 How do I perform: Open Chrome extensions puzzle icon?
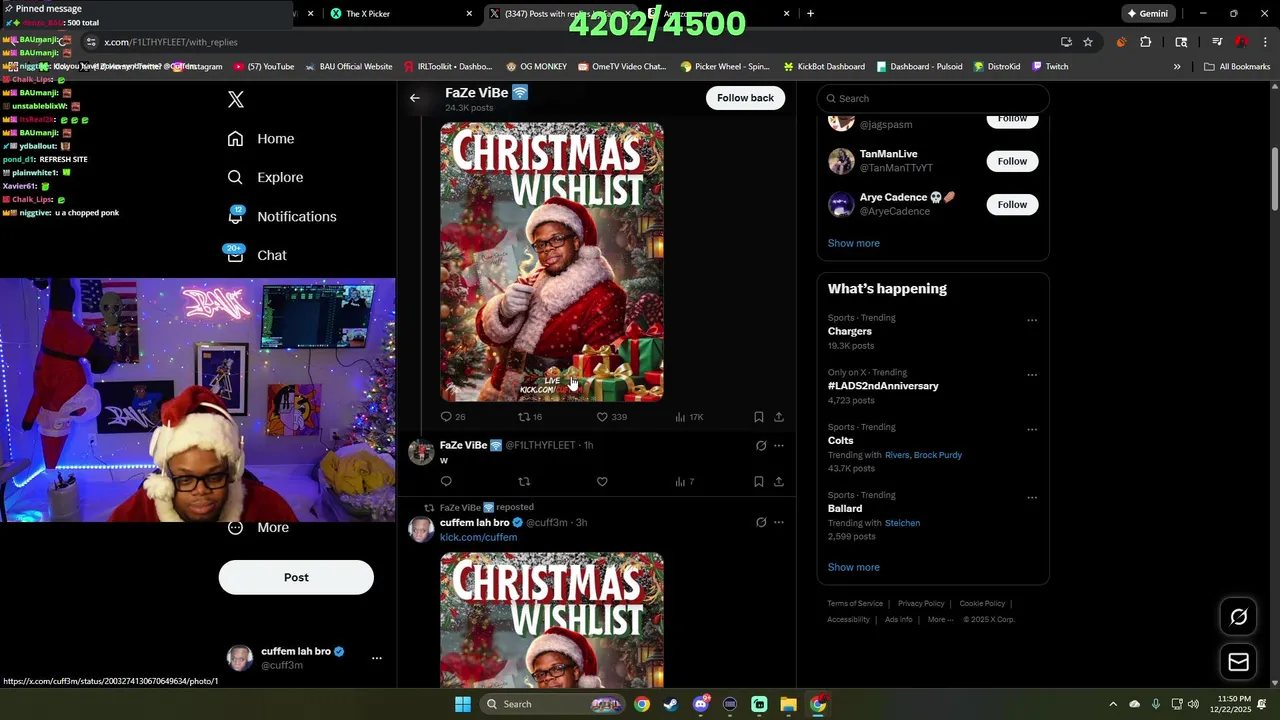[1145, 42]
